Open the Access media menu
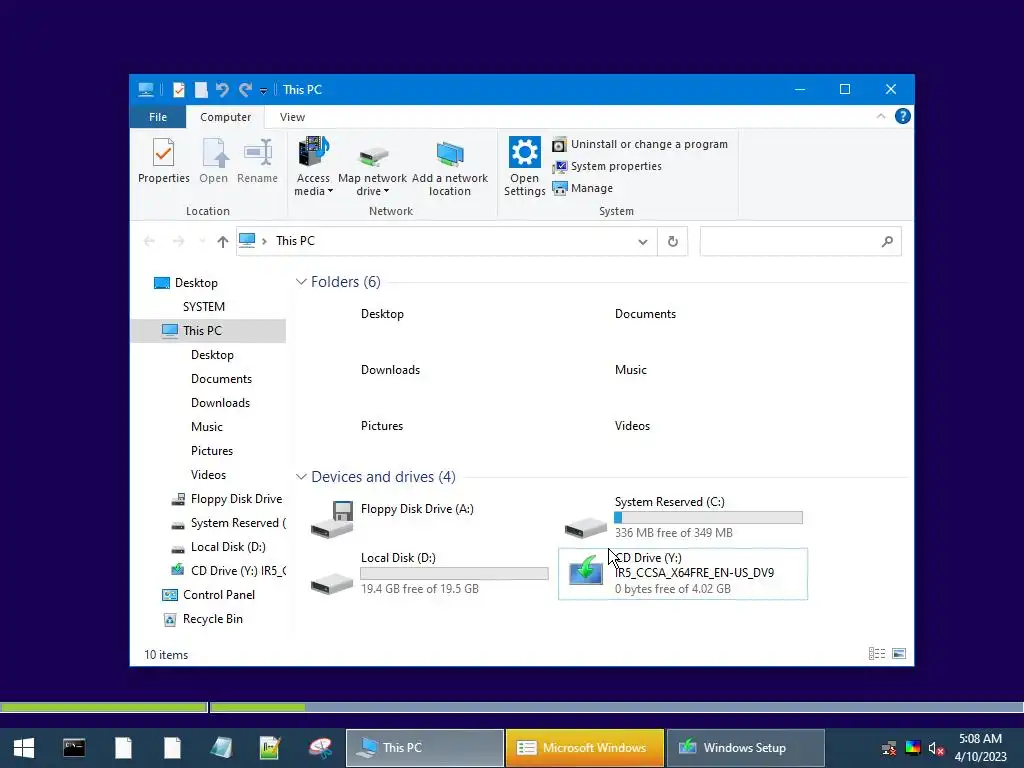The height and width of the screenshot is (768, 1024). pyautogui.click(x=313, y=167)
